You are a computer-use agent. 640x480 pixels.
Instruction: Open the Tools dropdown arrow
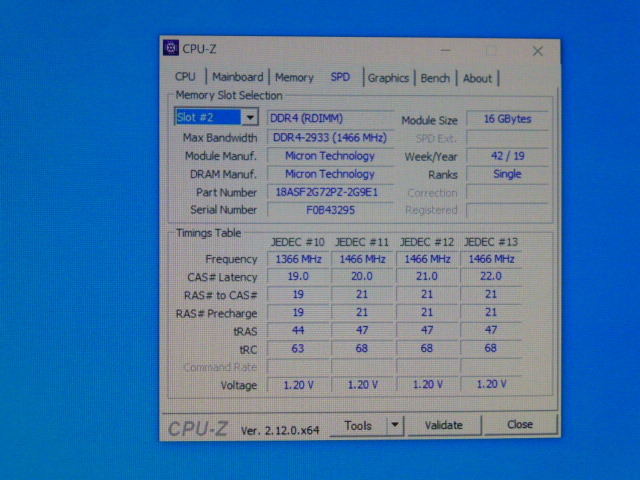coord(395,425)
